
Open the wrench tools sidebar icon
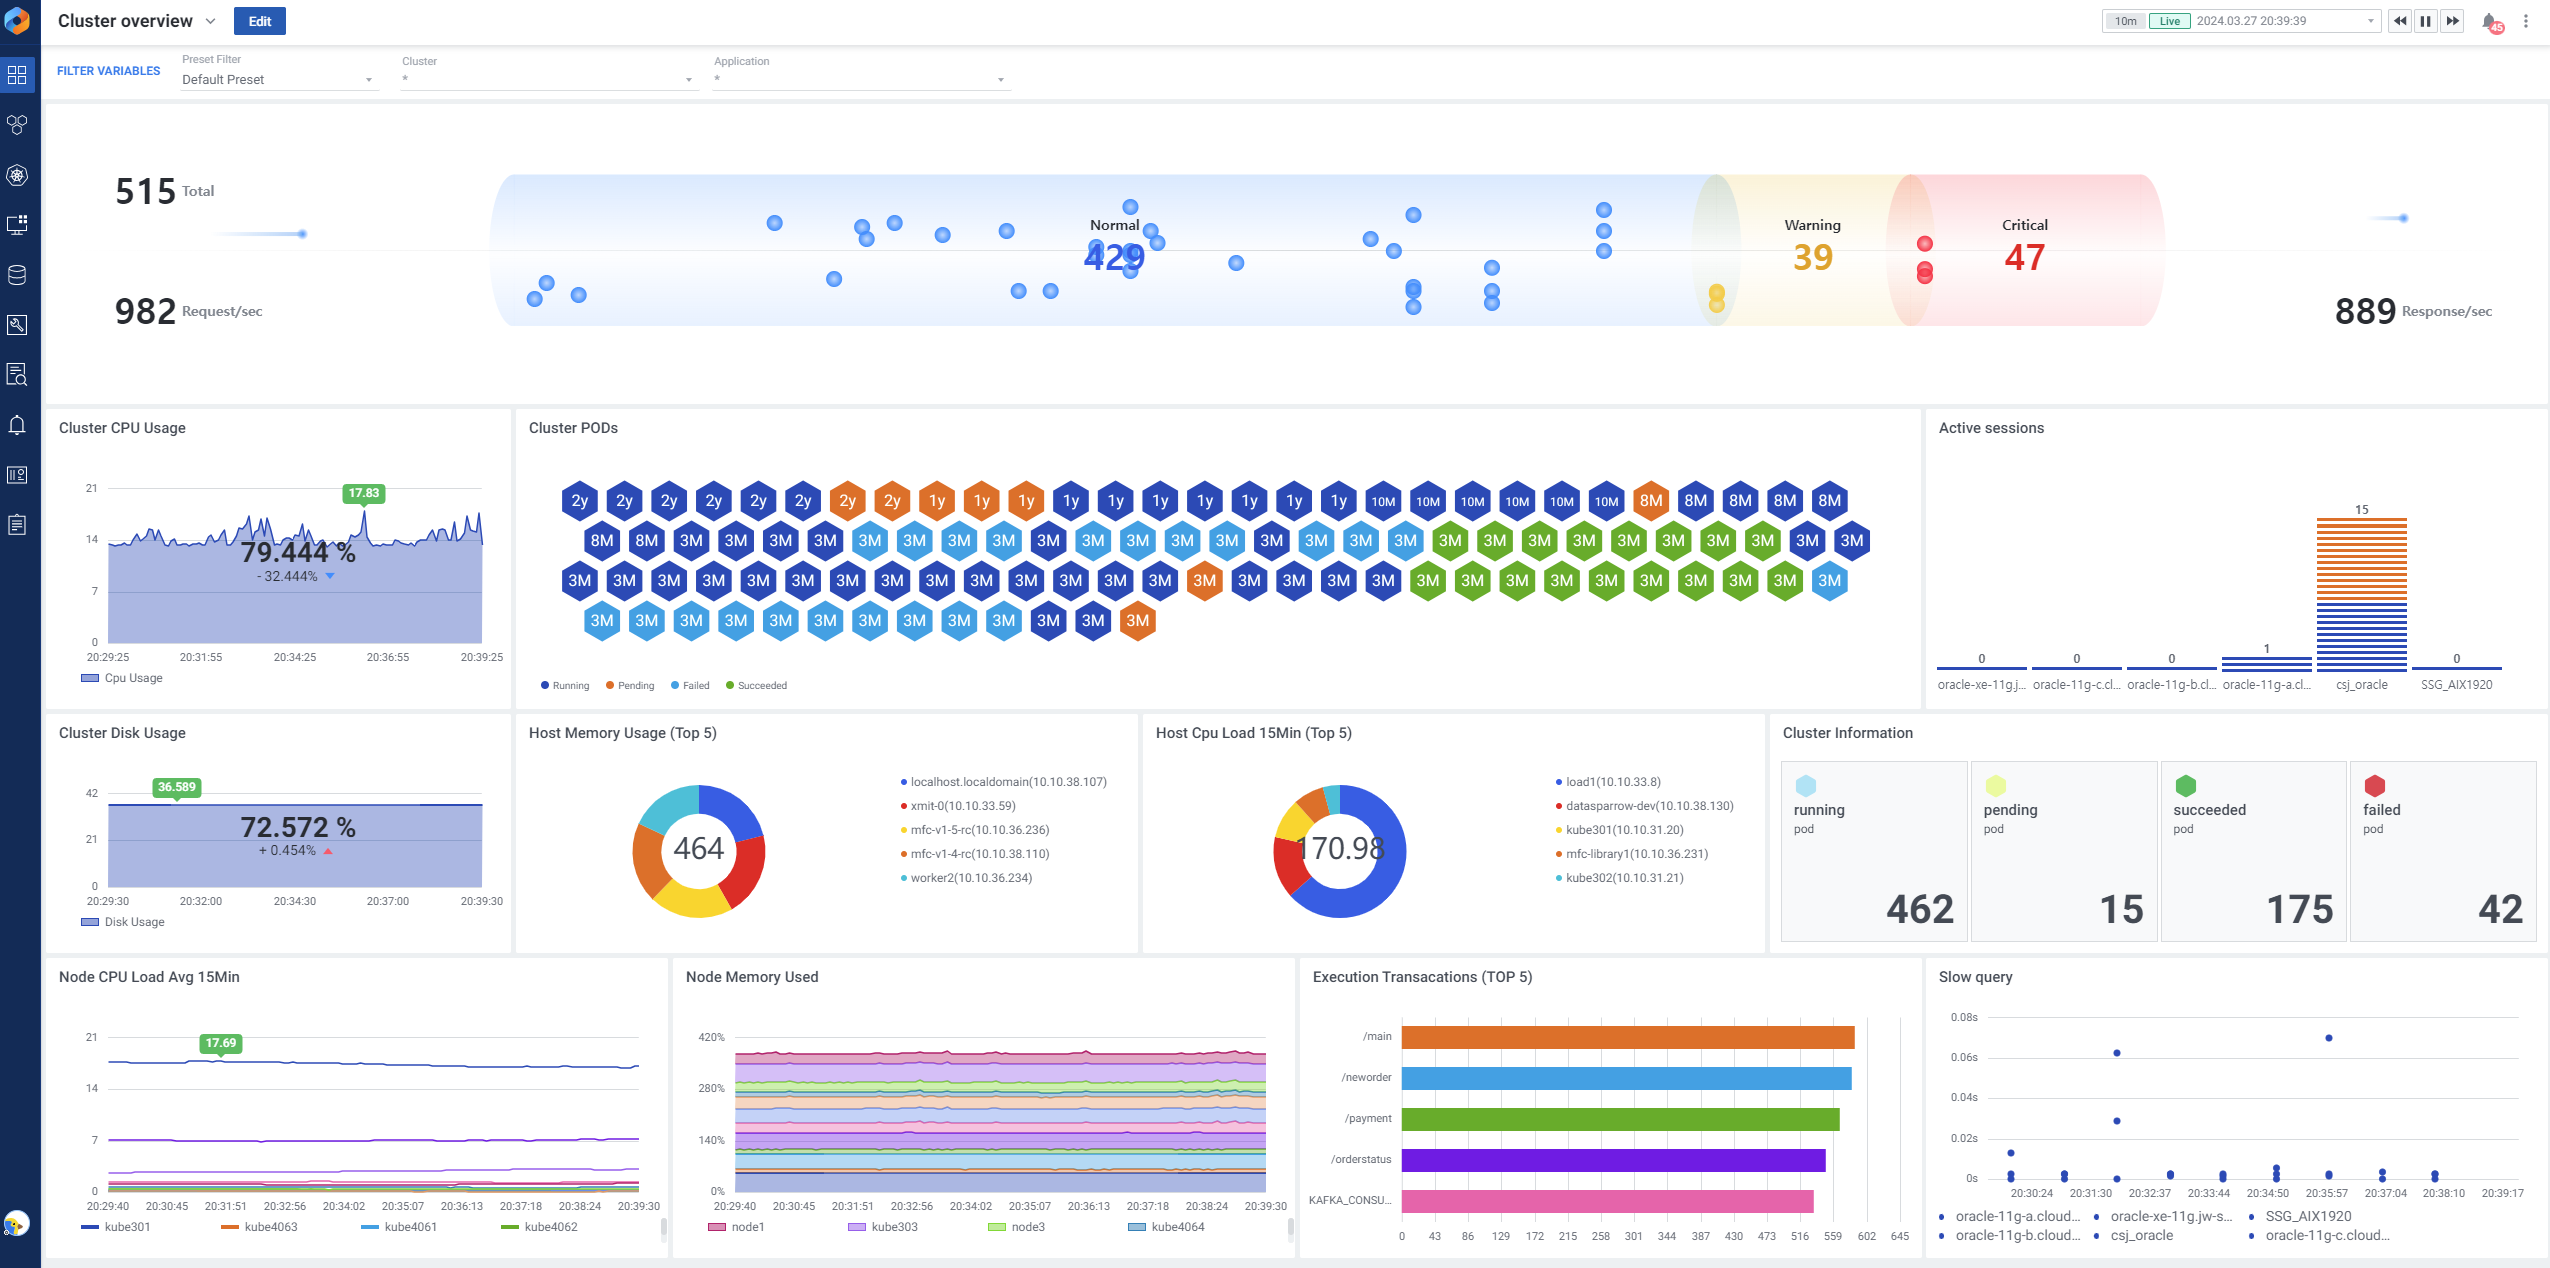pos(17,325)
